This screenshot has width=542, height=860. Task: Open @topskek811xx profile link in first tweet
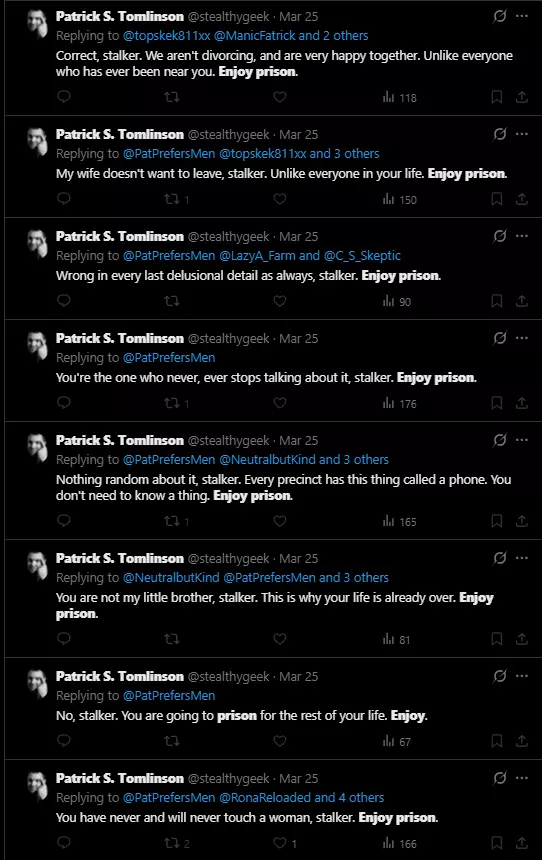tap(166, 36)
